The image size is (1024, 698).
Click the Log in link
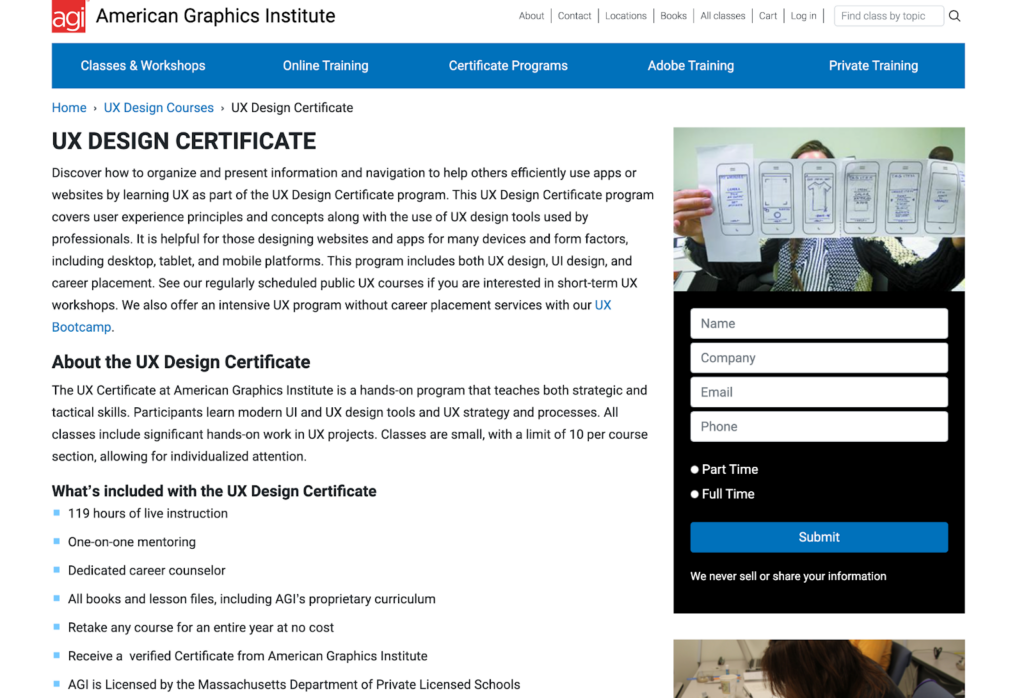click(803, 16)
